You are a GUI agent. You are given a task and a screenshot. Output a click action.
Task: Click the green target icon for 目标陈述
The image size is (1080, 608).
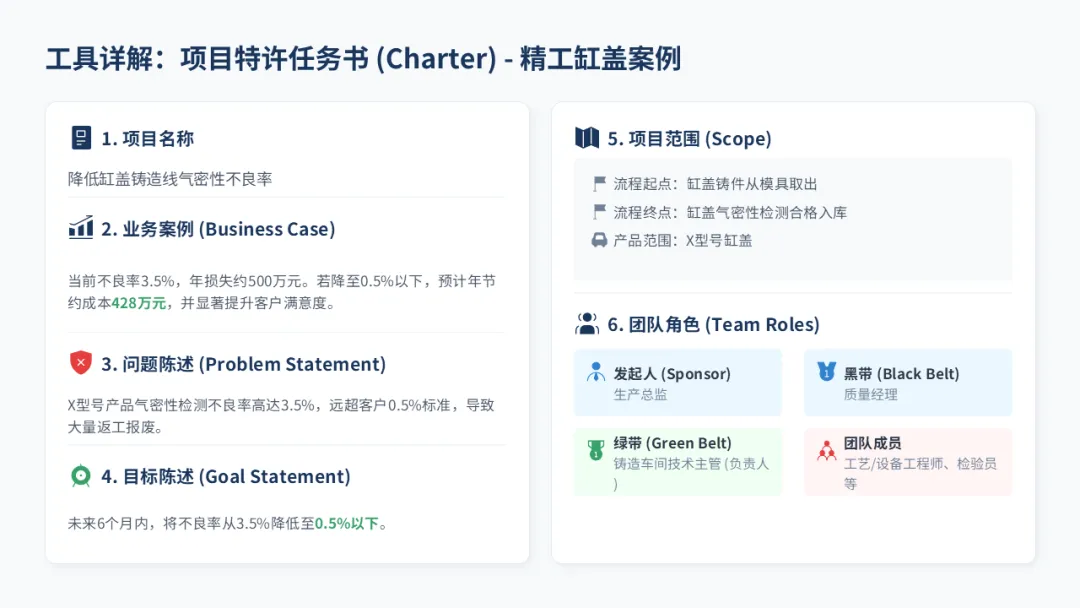(81, 476)
